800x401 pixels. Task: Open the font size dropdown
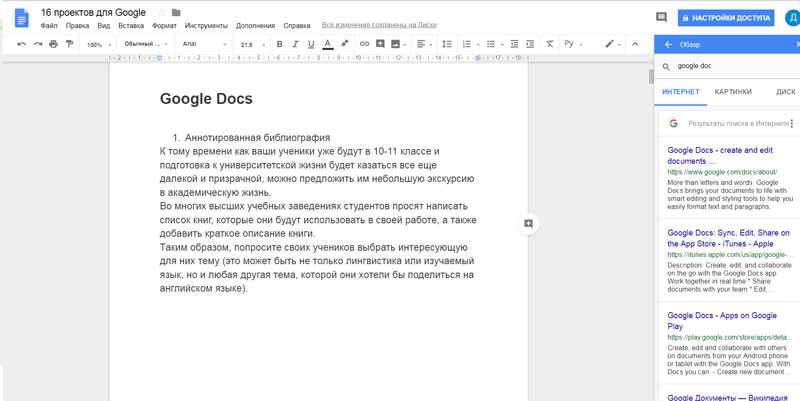(253, 45)
